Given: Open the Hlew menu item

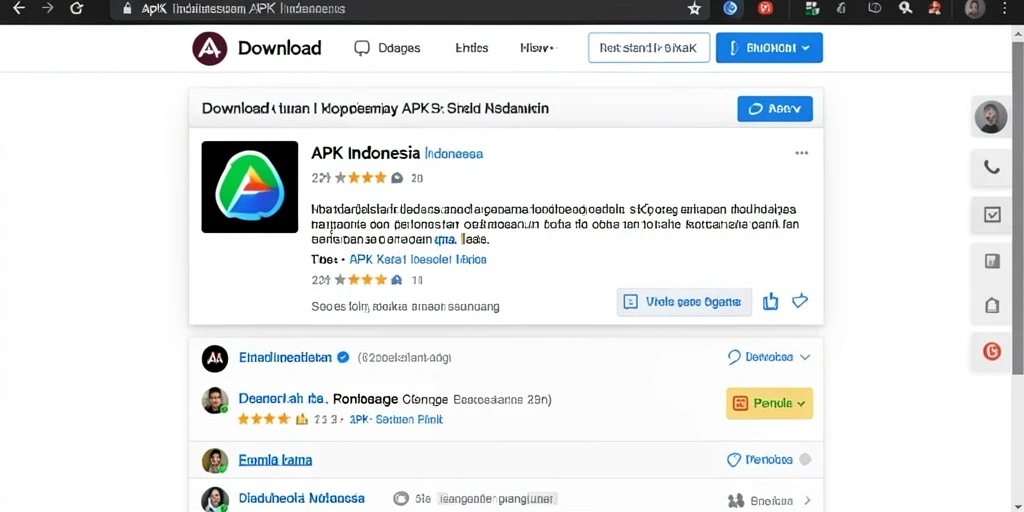Looking at the screenshot, I should [x=537, y=48].
